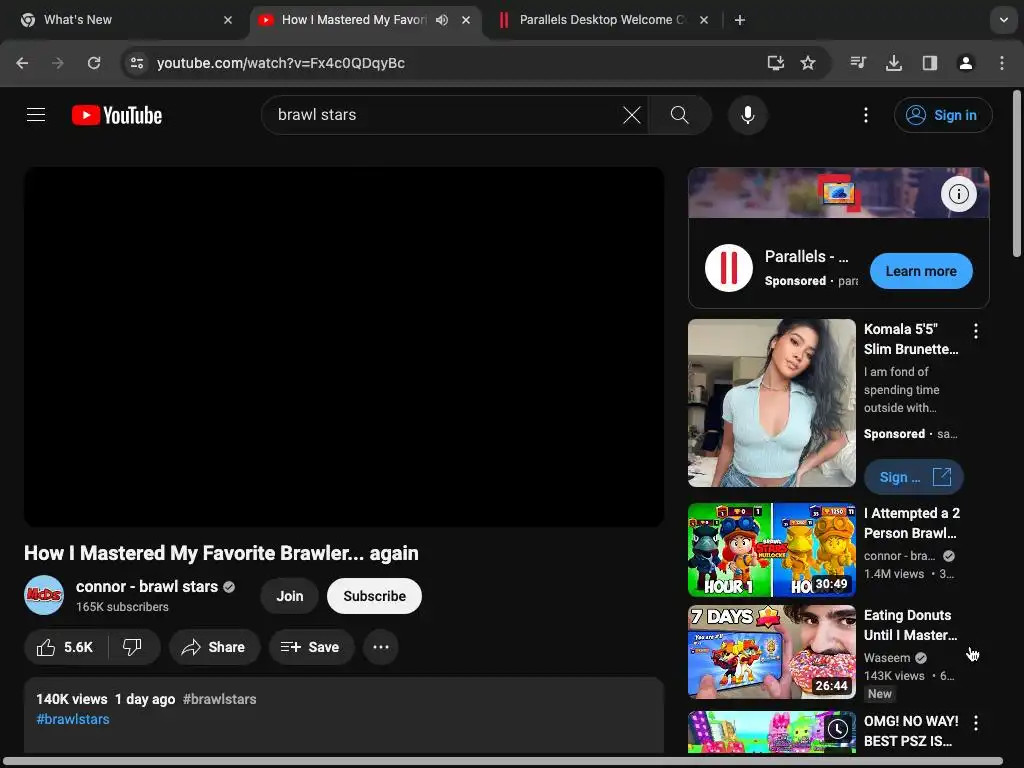This screenshot has width=1024, height=768.
Task: Click Learn more on Parallels ad
Action: click(921, 271)
